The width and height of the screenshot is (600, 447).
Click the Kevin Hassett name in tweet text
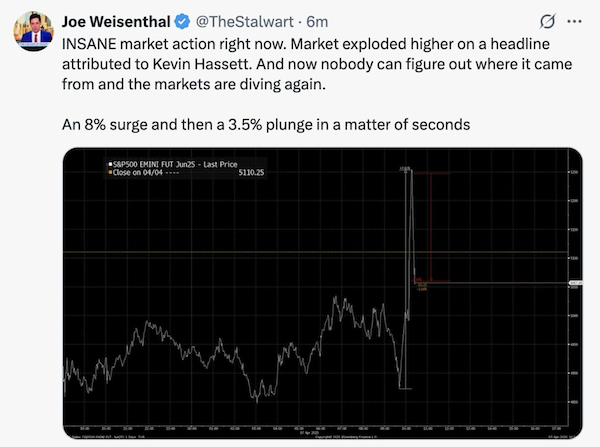(201, 64)
